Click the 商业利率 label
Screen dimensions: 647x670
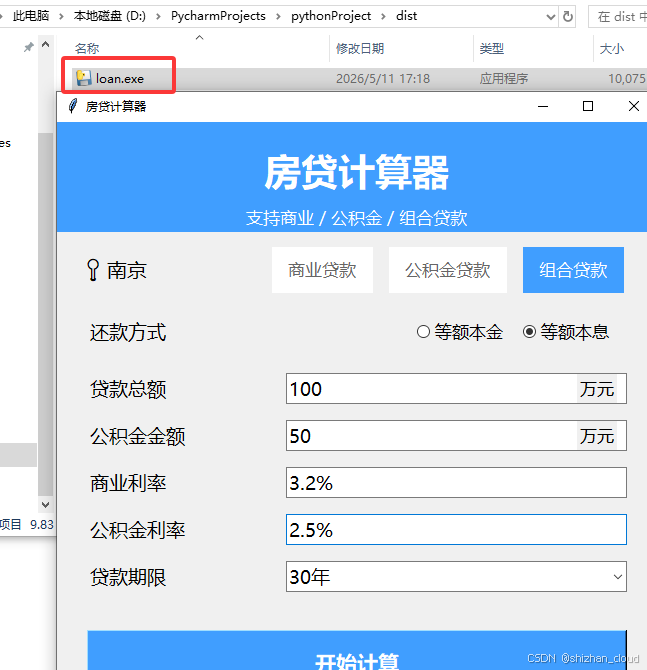[x=128, y=483]
